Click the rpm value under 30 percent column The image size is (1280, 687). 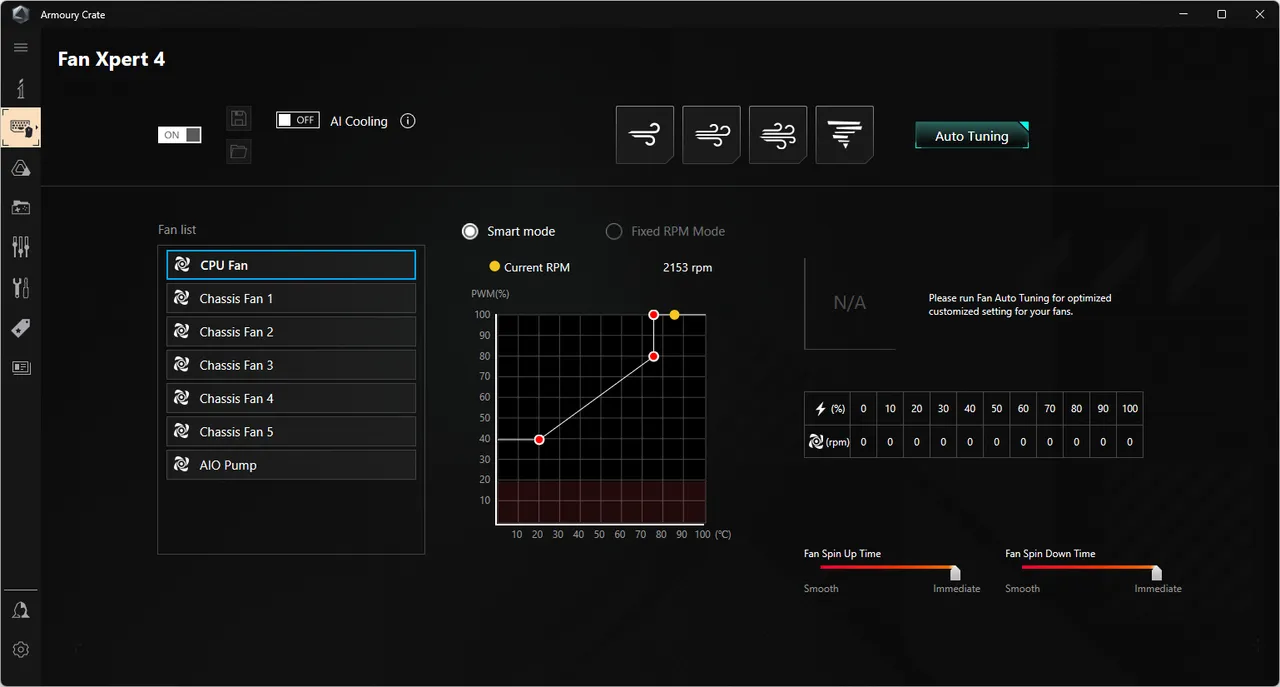click(x=943, y=442)
